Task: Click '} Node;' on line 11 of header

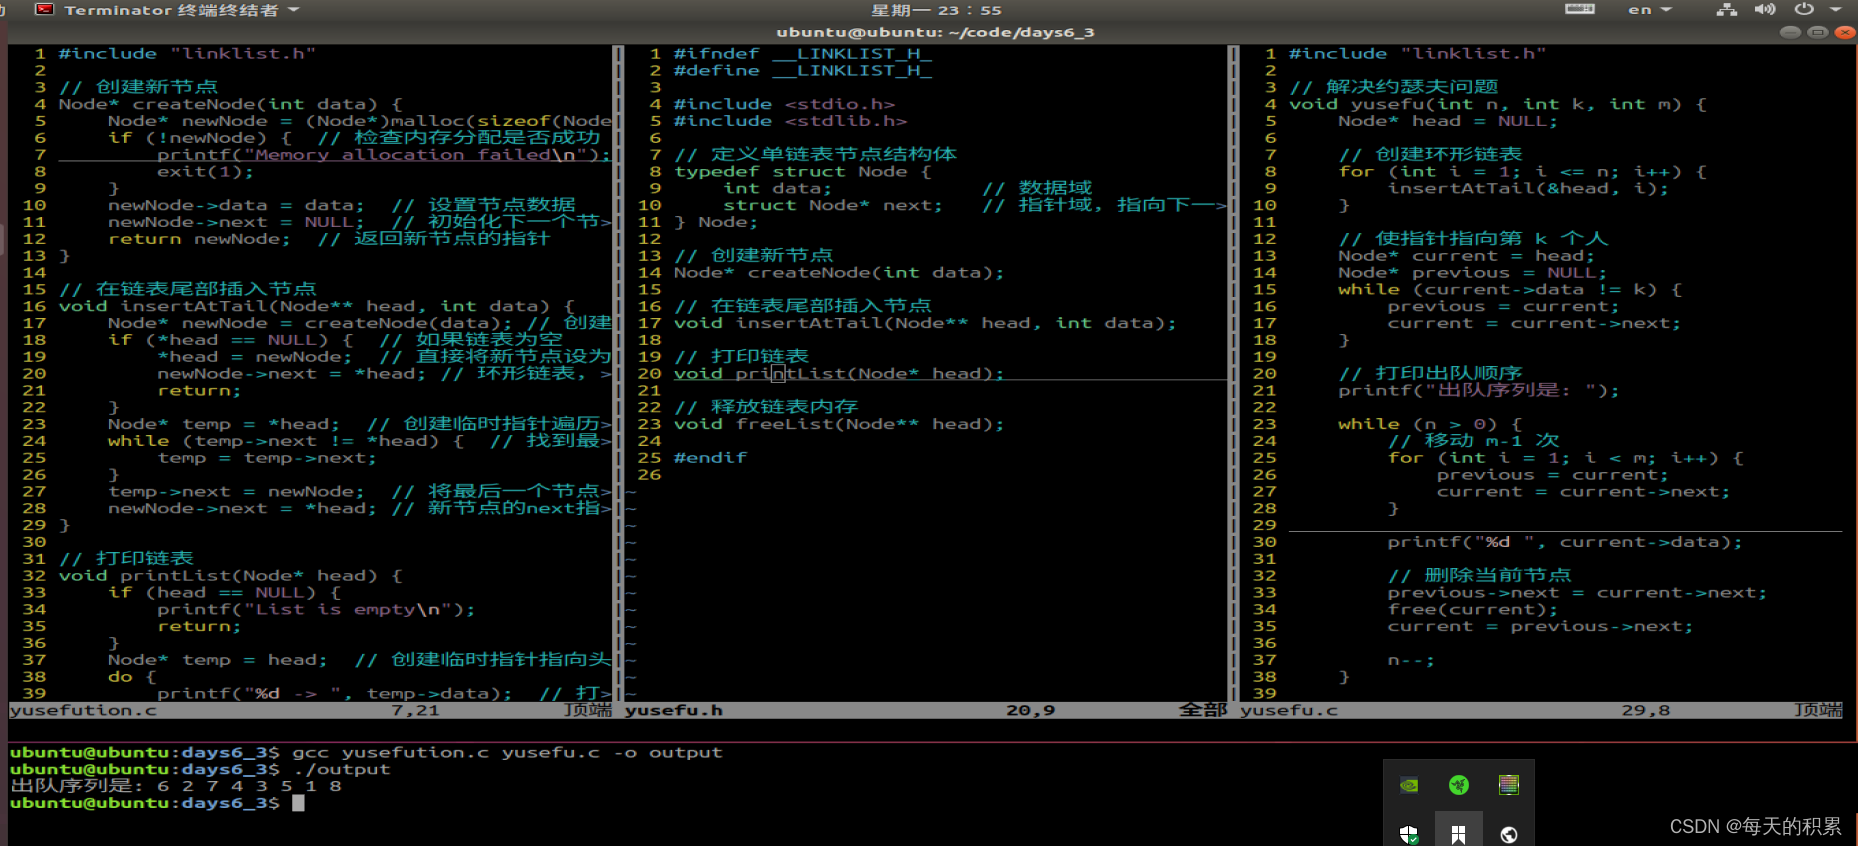Action: point(717,222)
